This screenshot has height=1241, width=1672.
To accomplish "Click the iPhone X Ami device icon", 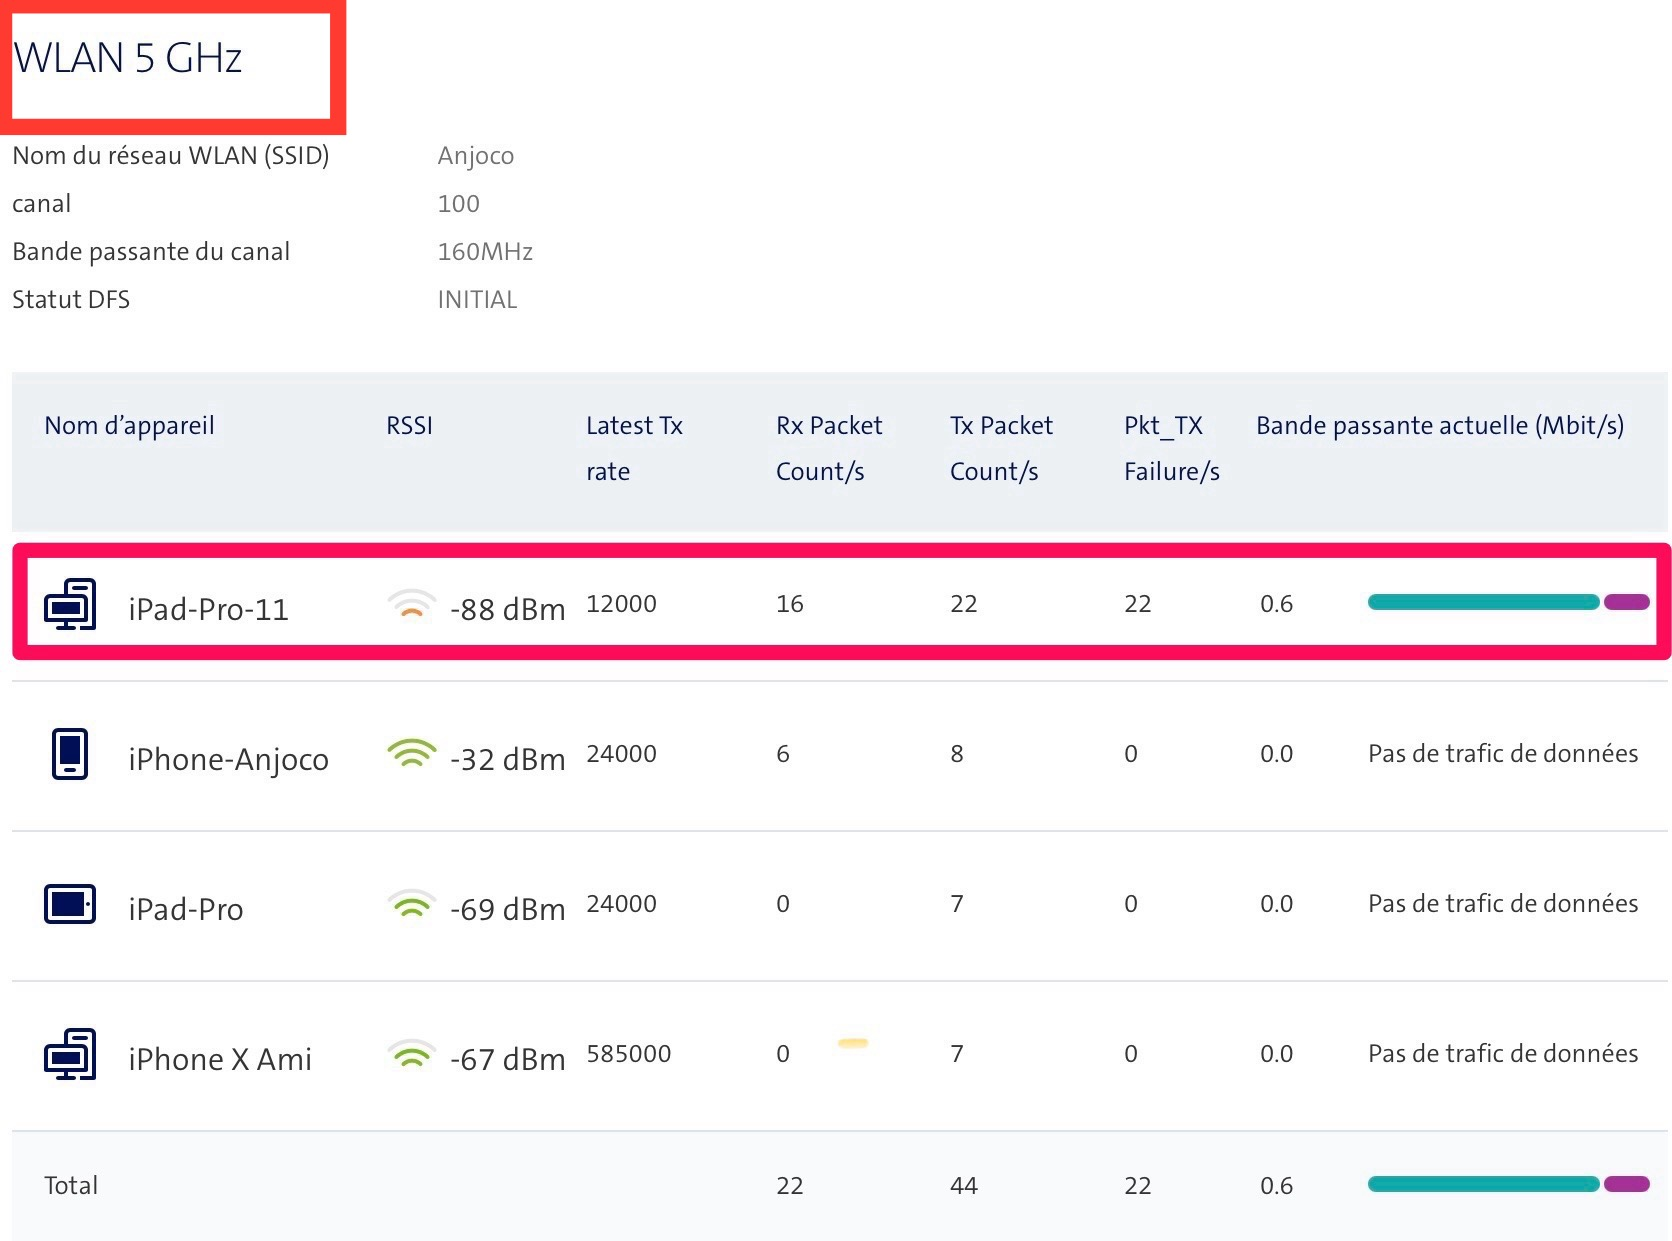I will (x=70, y=1054).
